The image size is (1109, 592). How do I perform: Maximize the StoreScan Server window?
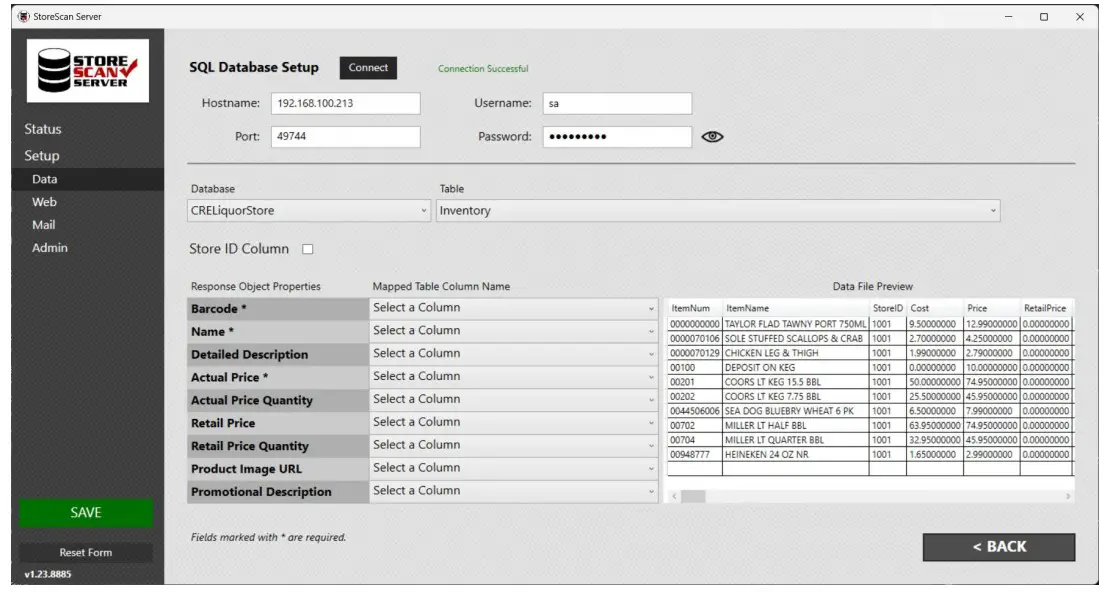coord(1044,16)
